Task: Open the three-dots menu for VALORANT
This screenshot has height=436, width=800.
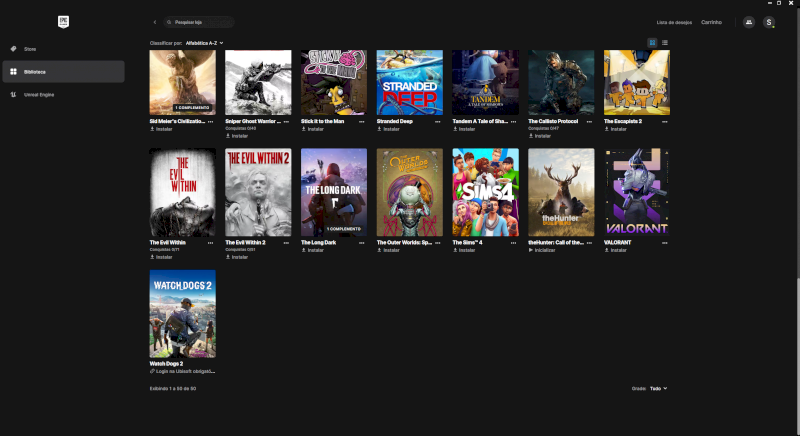Action: [665, 242]
